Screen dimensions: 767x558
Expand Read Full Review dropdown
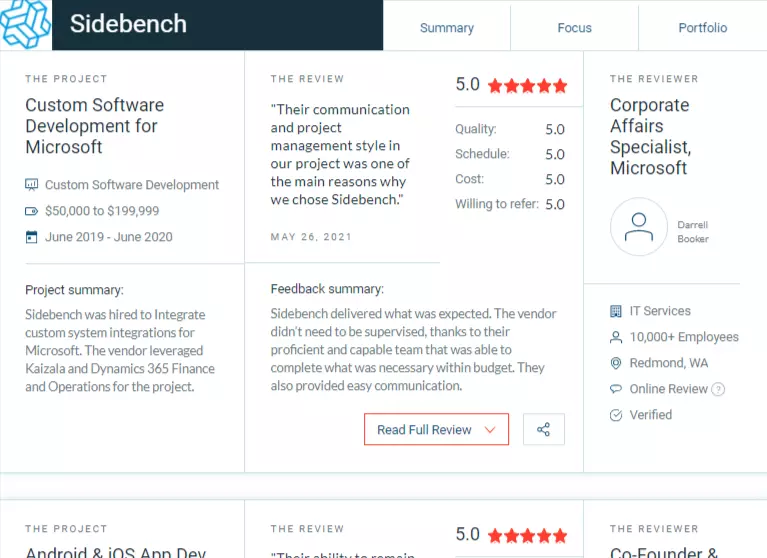click(x=436, y=429)
